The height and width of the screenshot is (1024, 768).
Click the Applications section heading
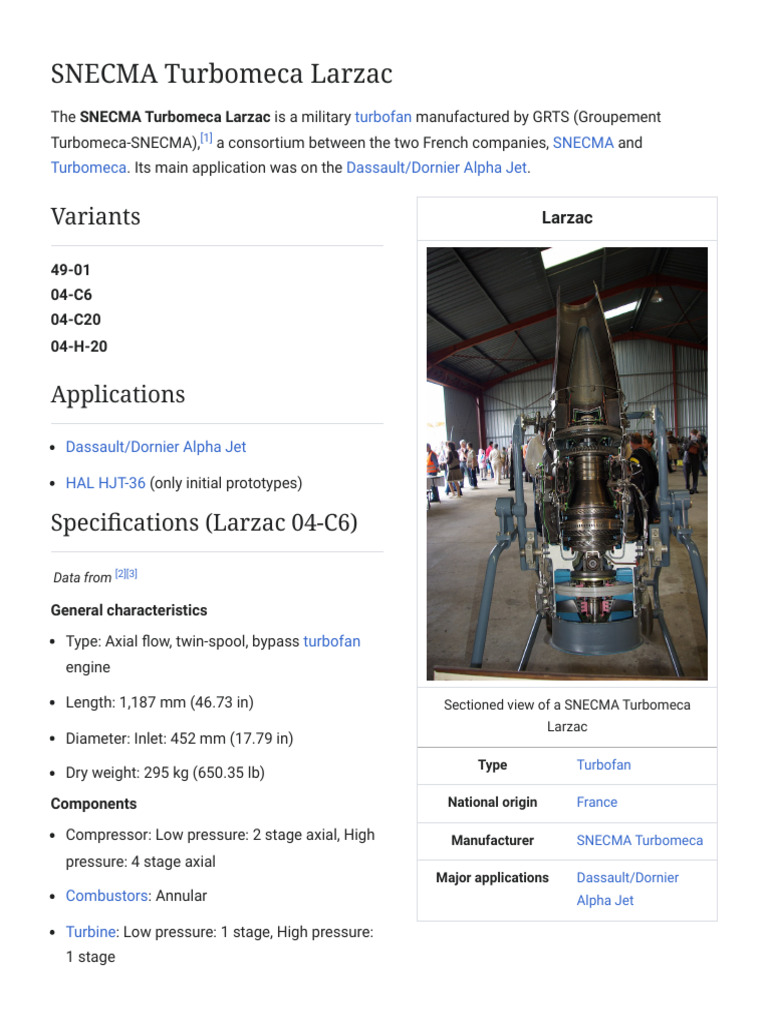(118, 394)
